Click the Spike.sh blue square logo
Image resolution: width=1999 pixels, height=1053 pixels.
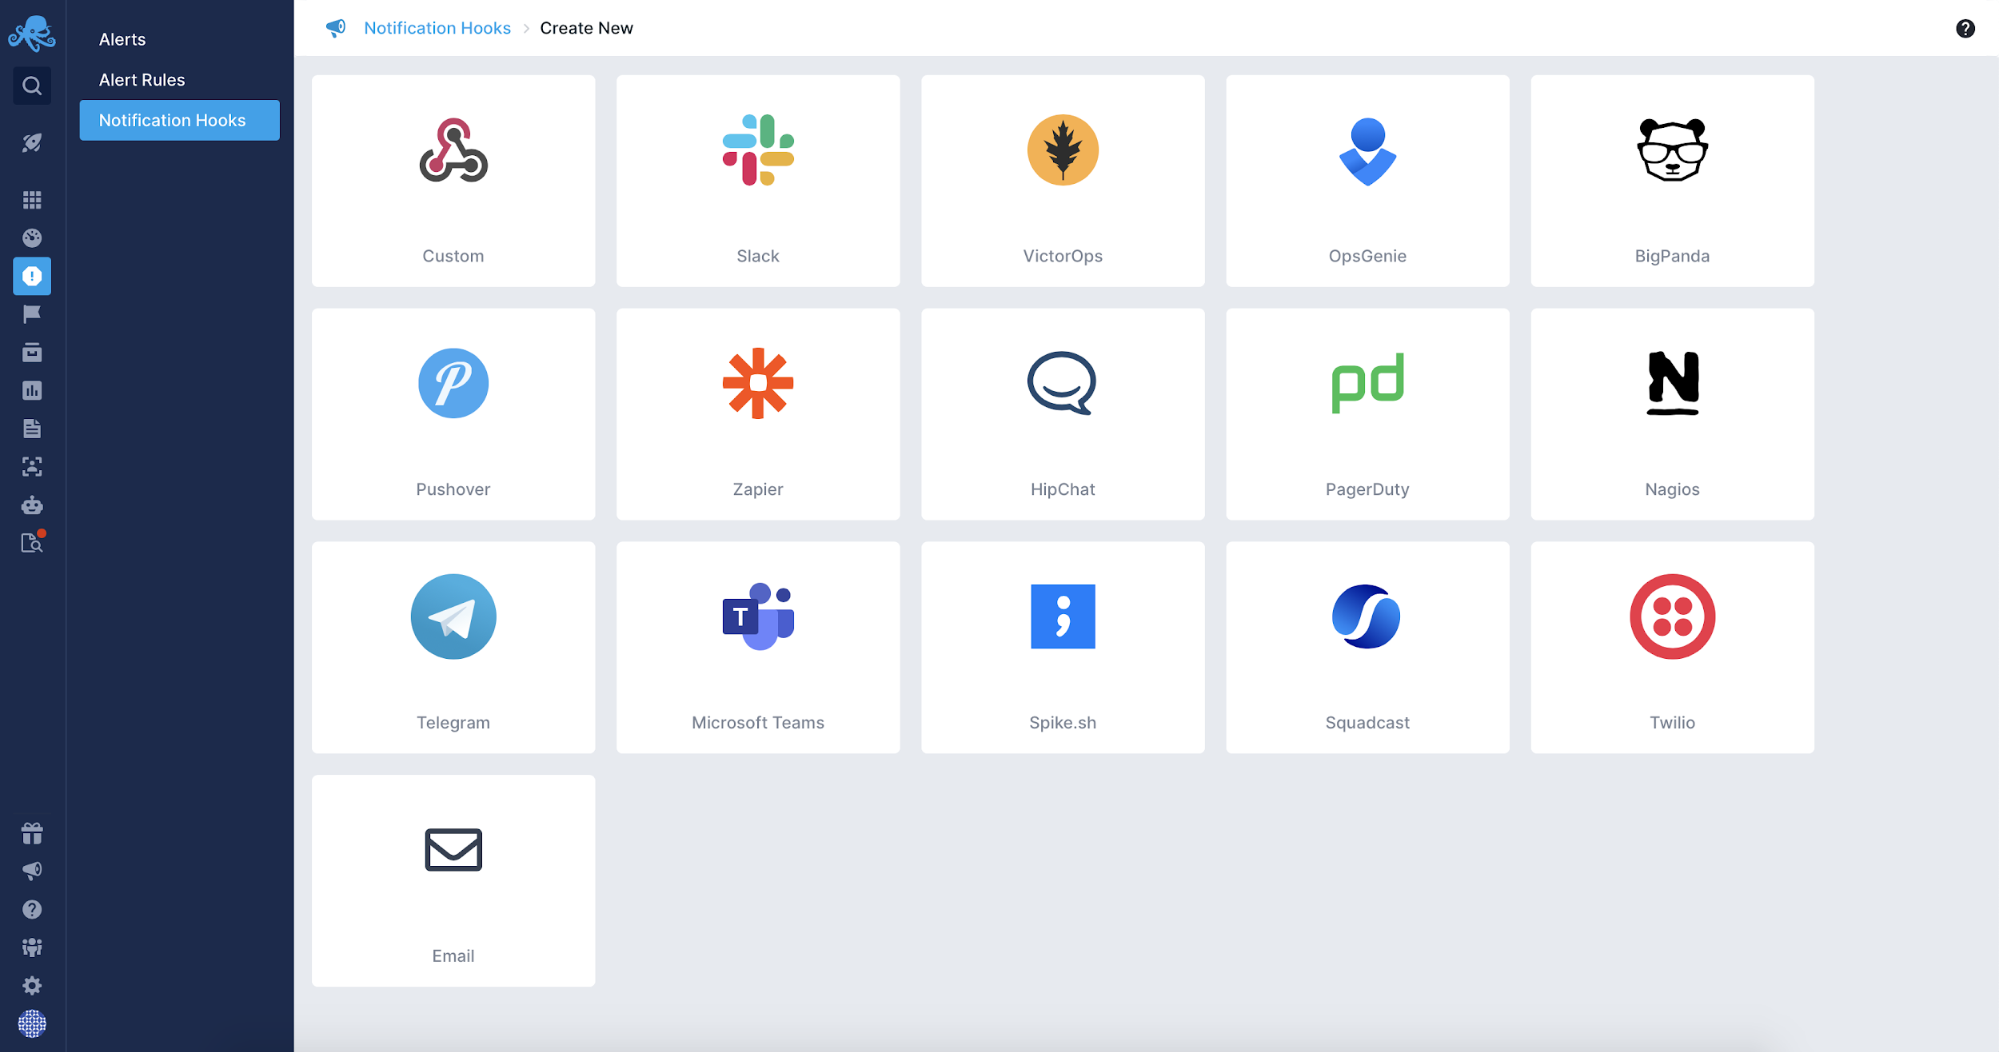(1063, 616)
